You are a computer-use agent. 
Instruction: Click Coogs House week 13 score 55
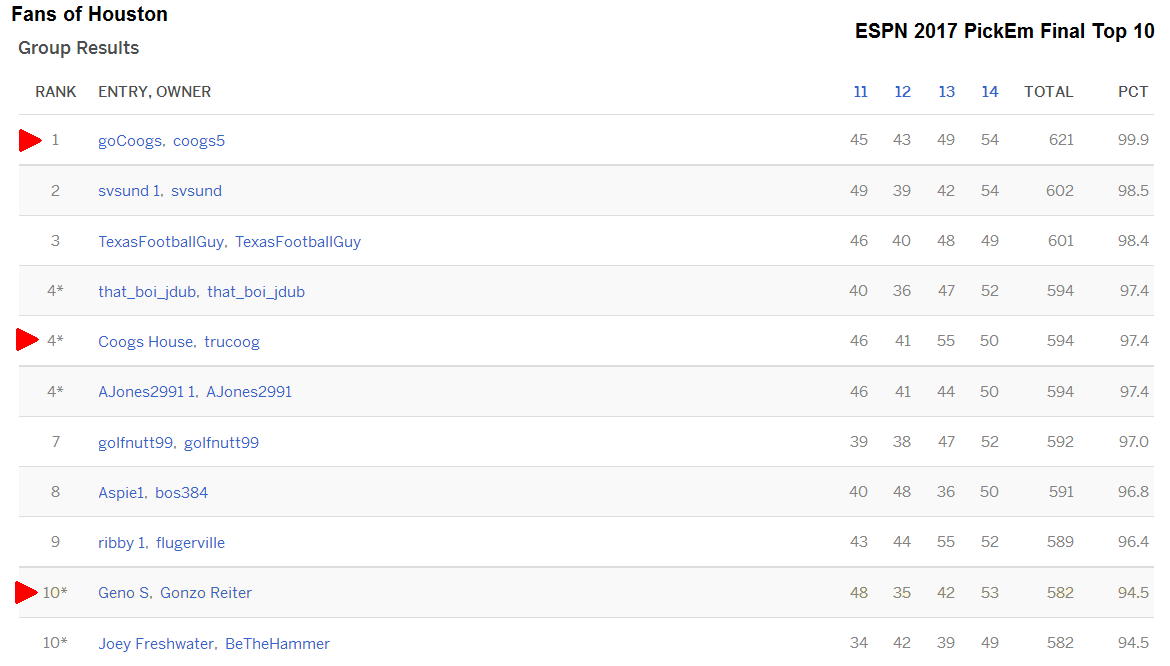945,341
